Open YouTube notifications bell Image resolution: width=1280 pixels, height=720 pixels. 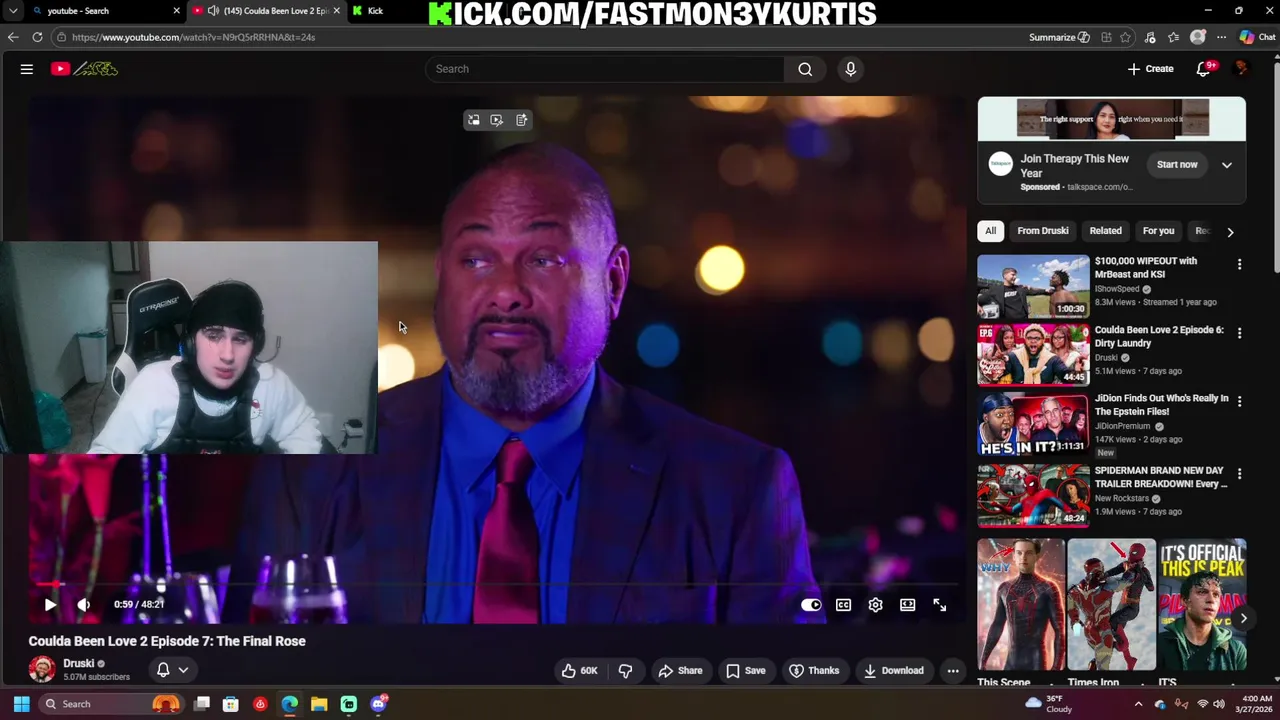[1204, 69]
